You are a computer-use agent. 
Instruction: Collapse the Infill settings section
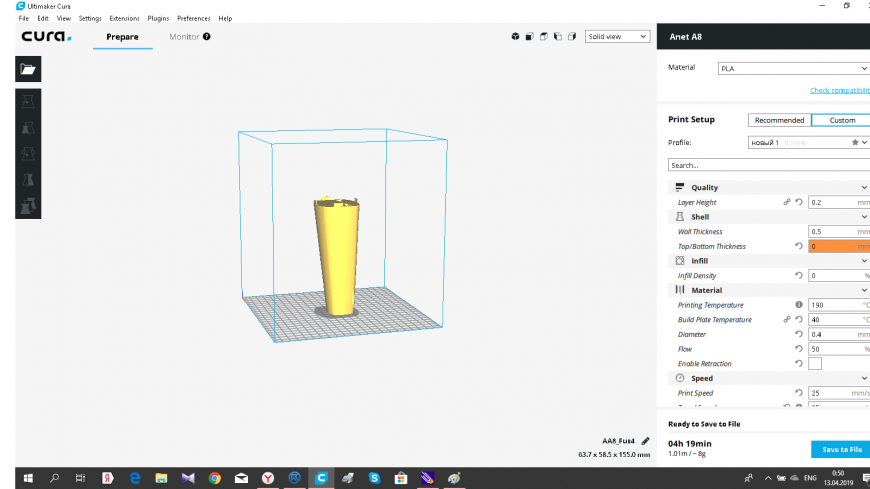(769, 261)
